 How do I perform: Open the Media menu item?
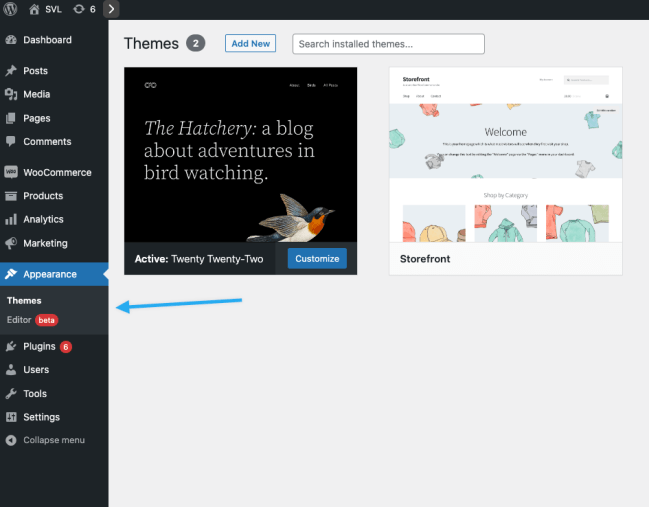[x=36, y=94]
